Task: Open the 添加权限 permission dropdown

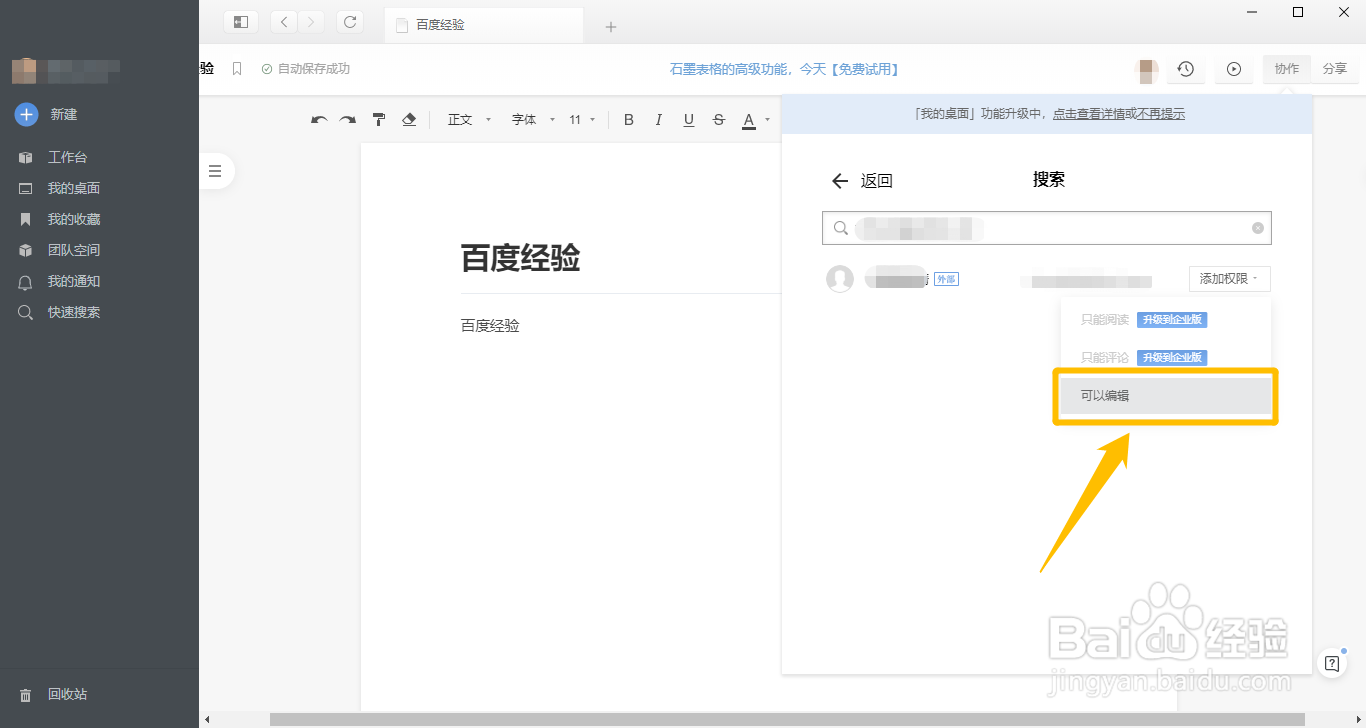Action: tap(1229, 279)
